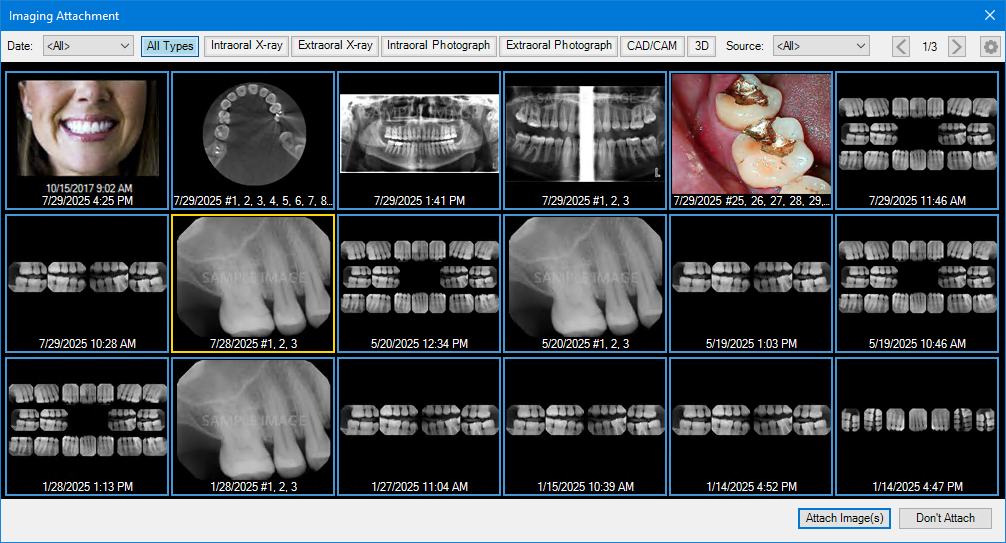The image size is (1006, 543).
Task: Select intraoral photo #25, 26, 27, 28
Action: point(751,141)
